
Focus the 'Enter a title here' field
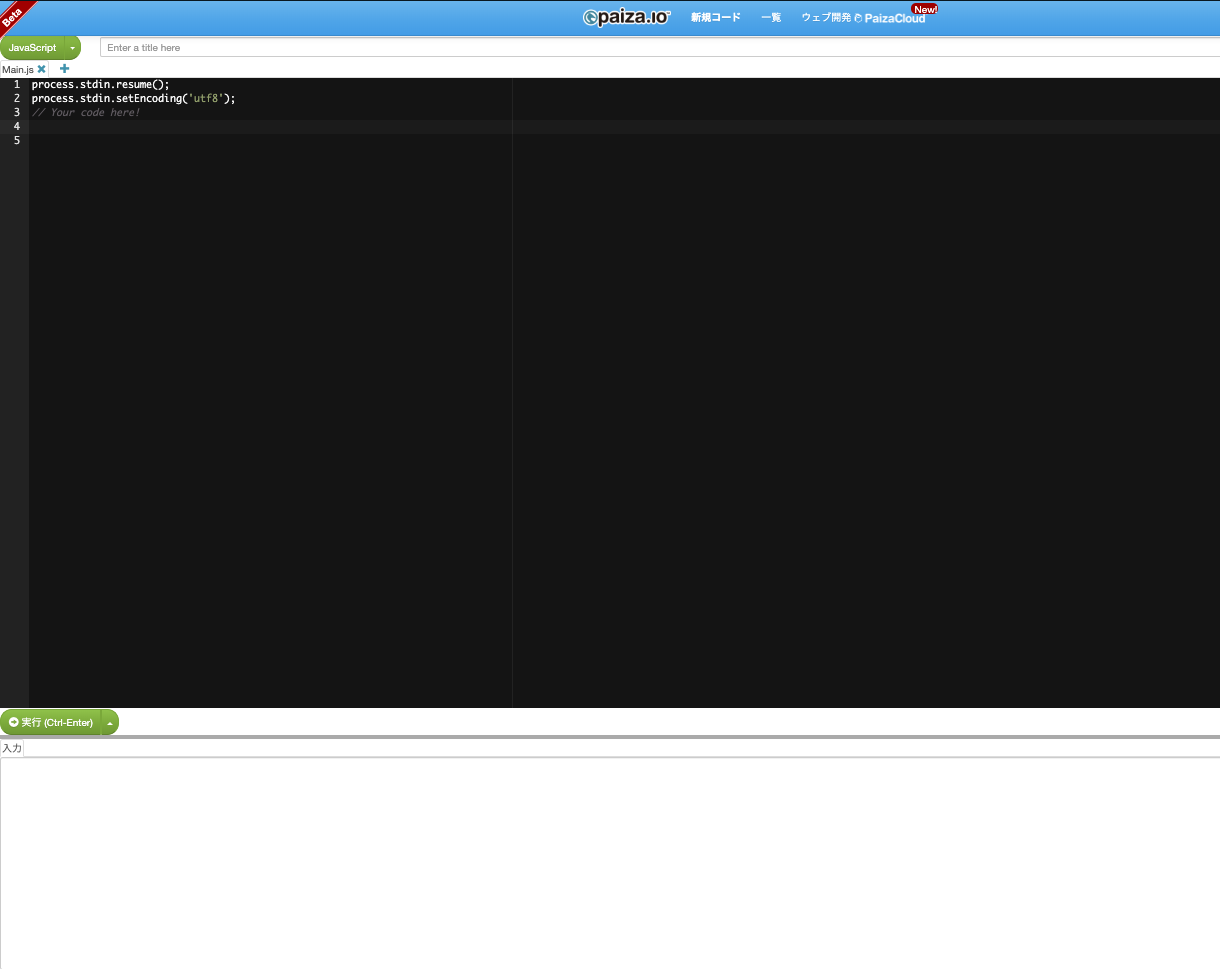click(x=660, y=47)
